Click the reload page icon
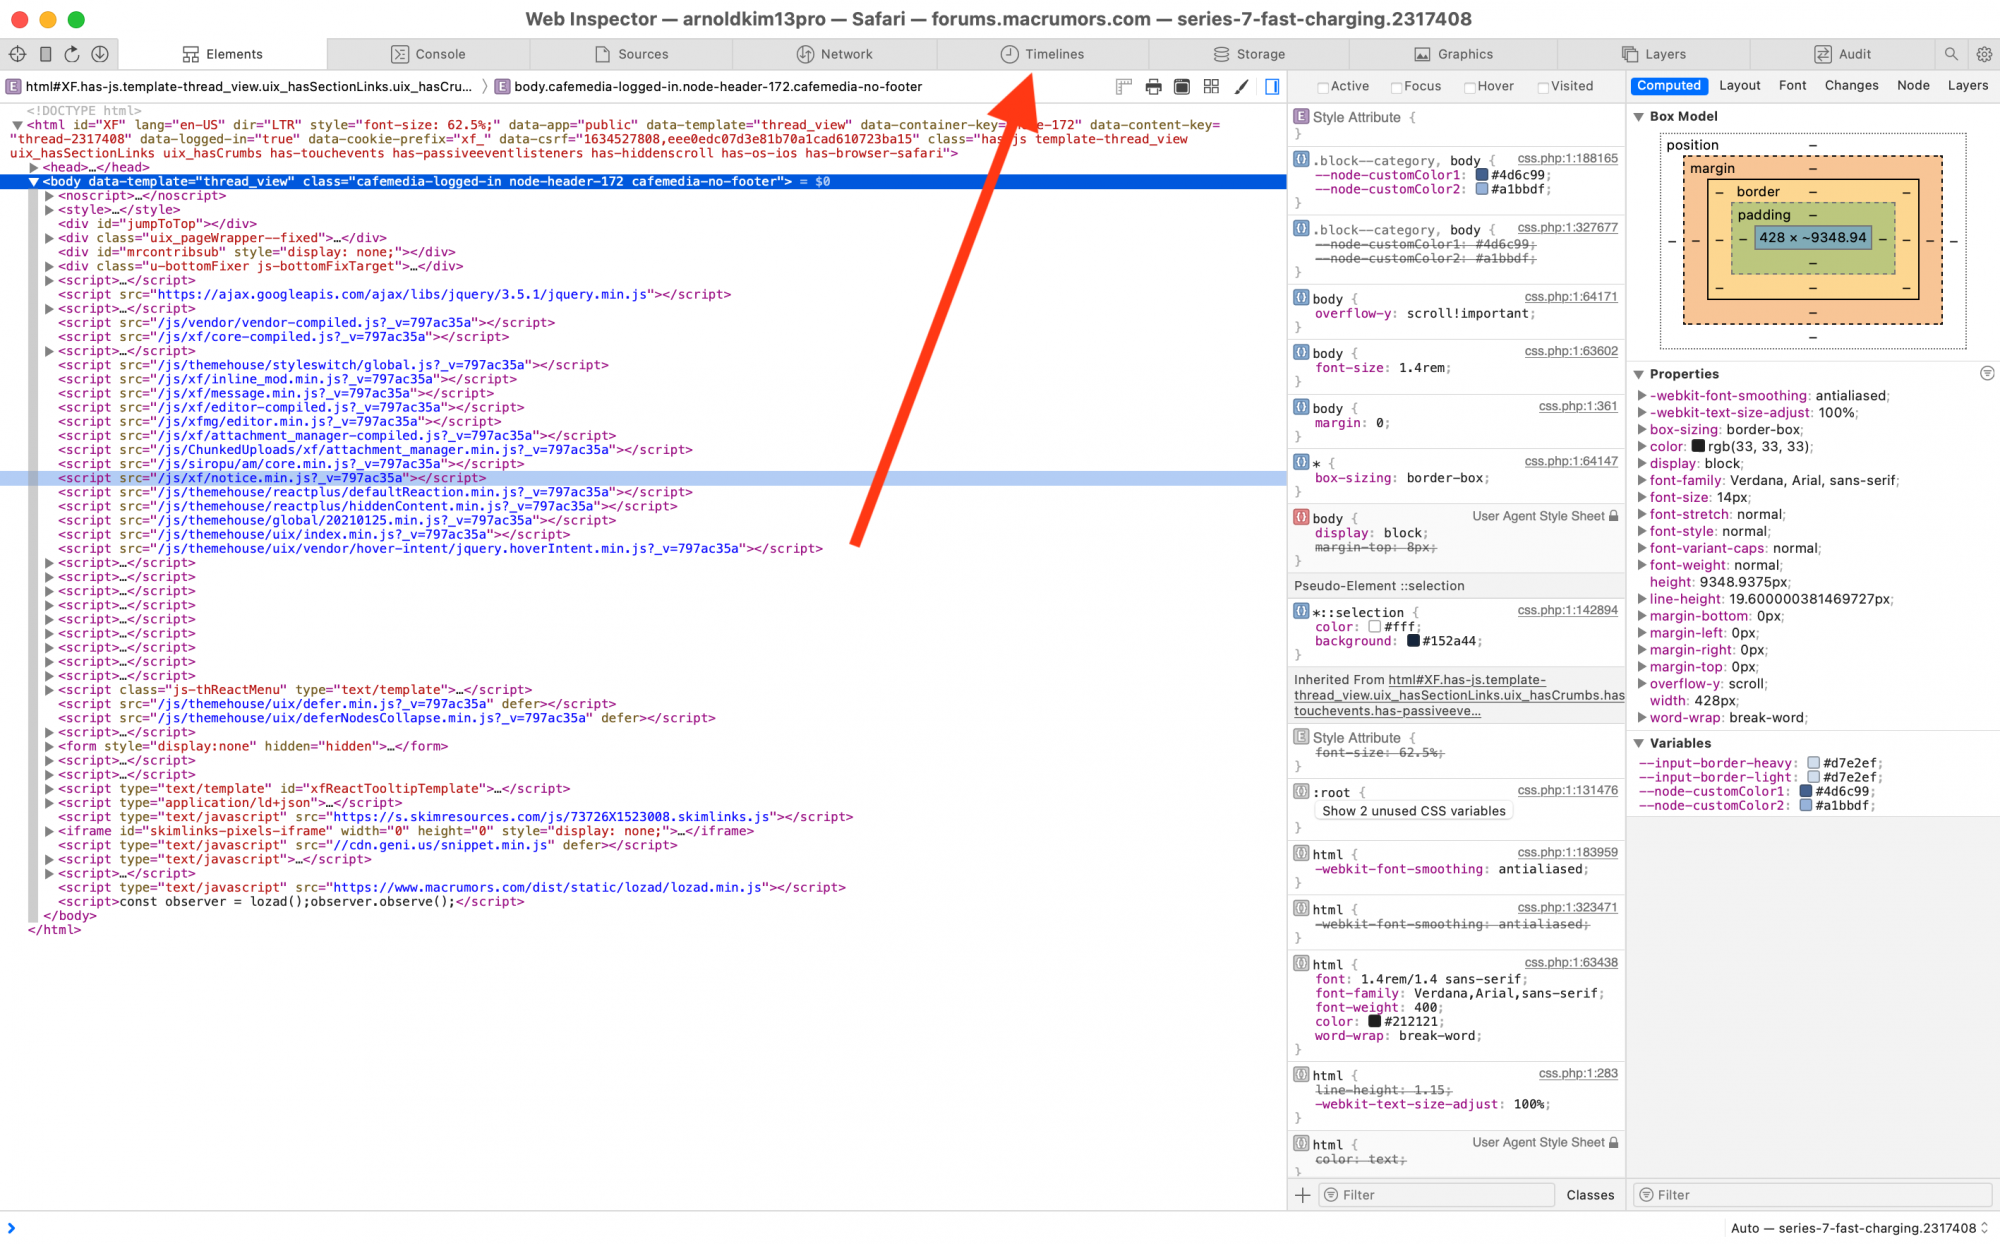The image size is (2000, 1244). [x=72, y=54]
